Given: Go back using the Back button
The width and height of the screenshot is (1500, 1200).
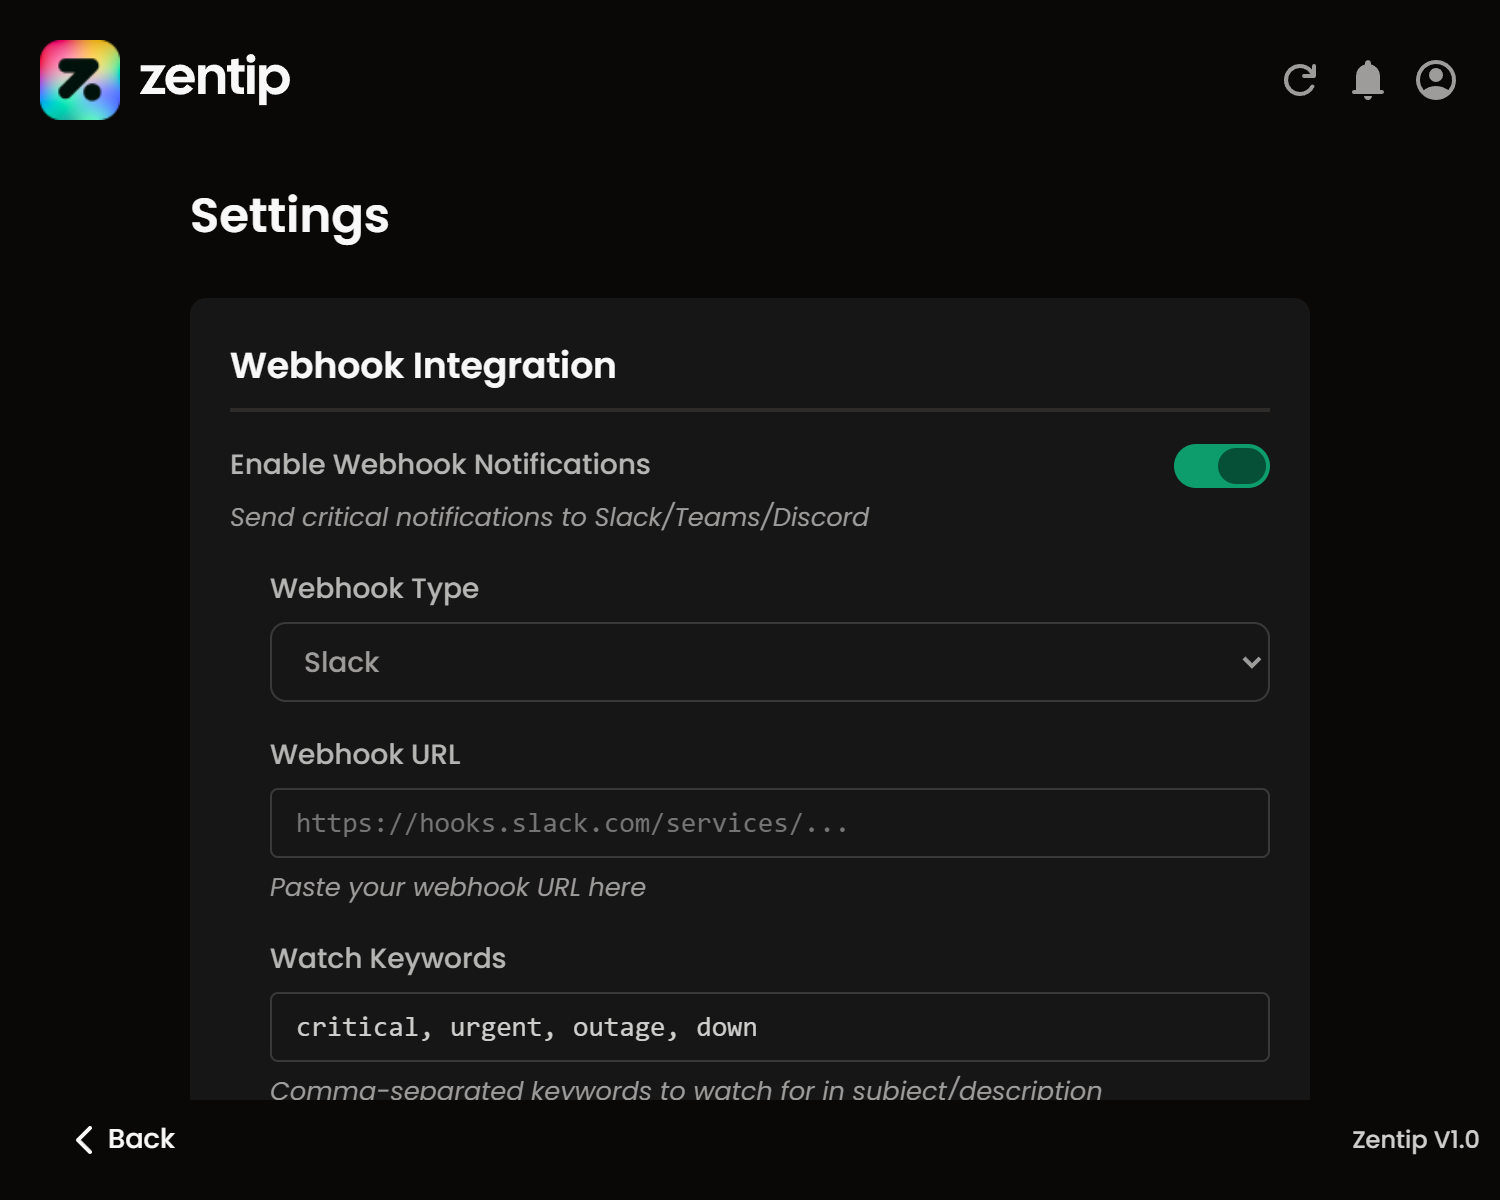Looking at the screenshot, I should (125, 1139).
